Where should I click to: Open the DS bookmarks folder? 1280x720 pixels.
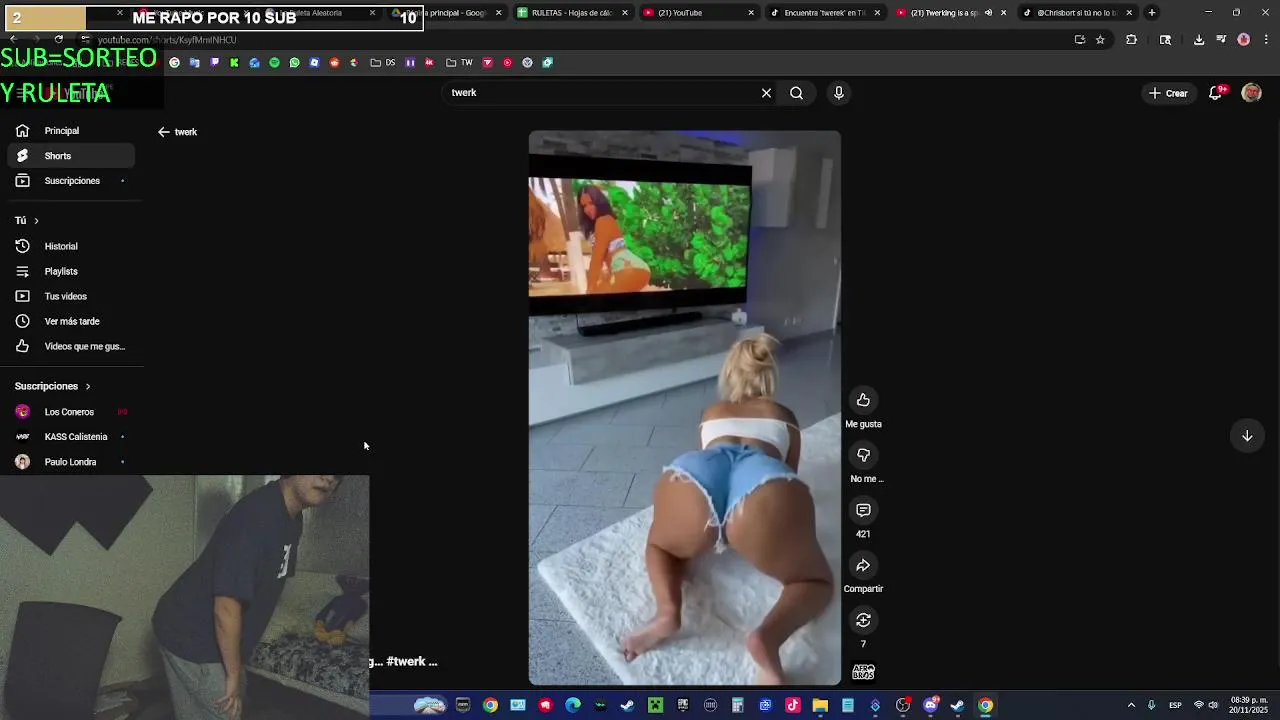tap(383, 62)
